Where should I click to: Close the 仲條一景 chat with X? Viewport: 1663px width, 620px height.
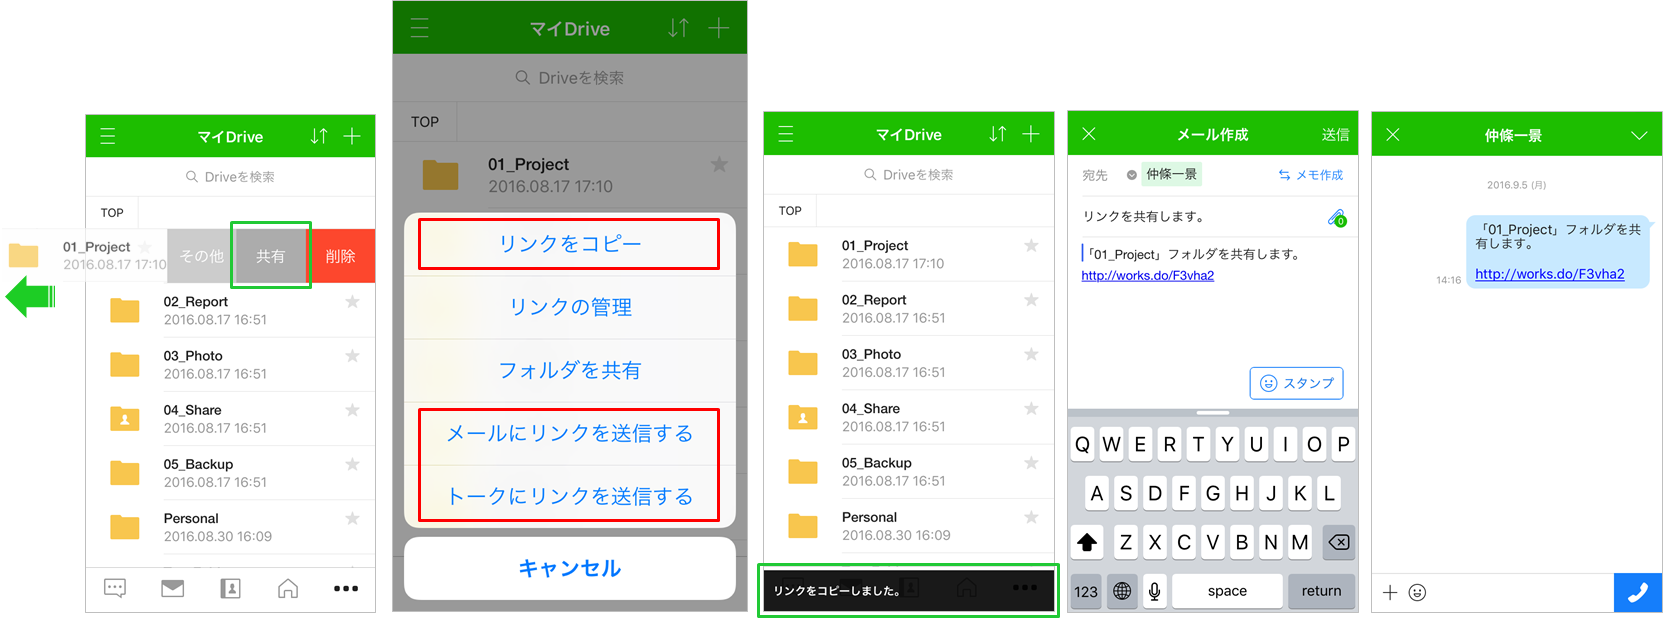click(x=1393, y=134)
